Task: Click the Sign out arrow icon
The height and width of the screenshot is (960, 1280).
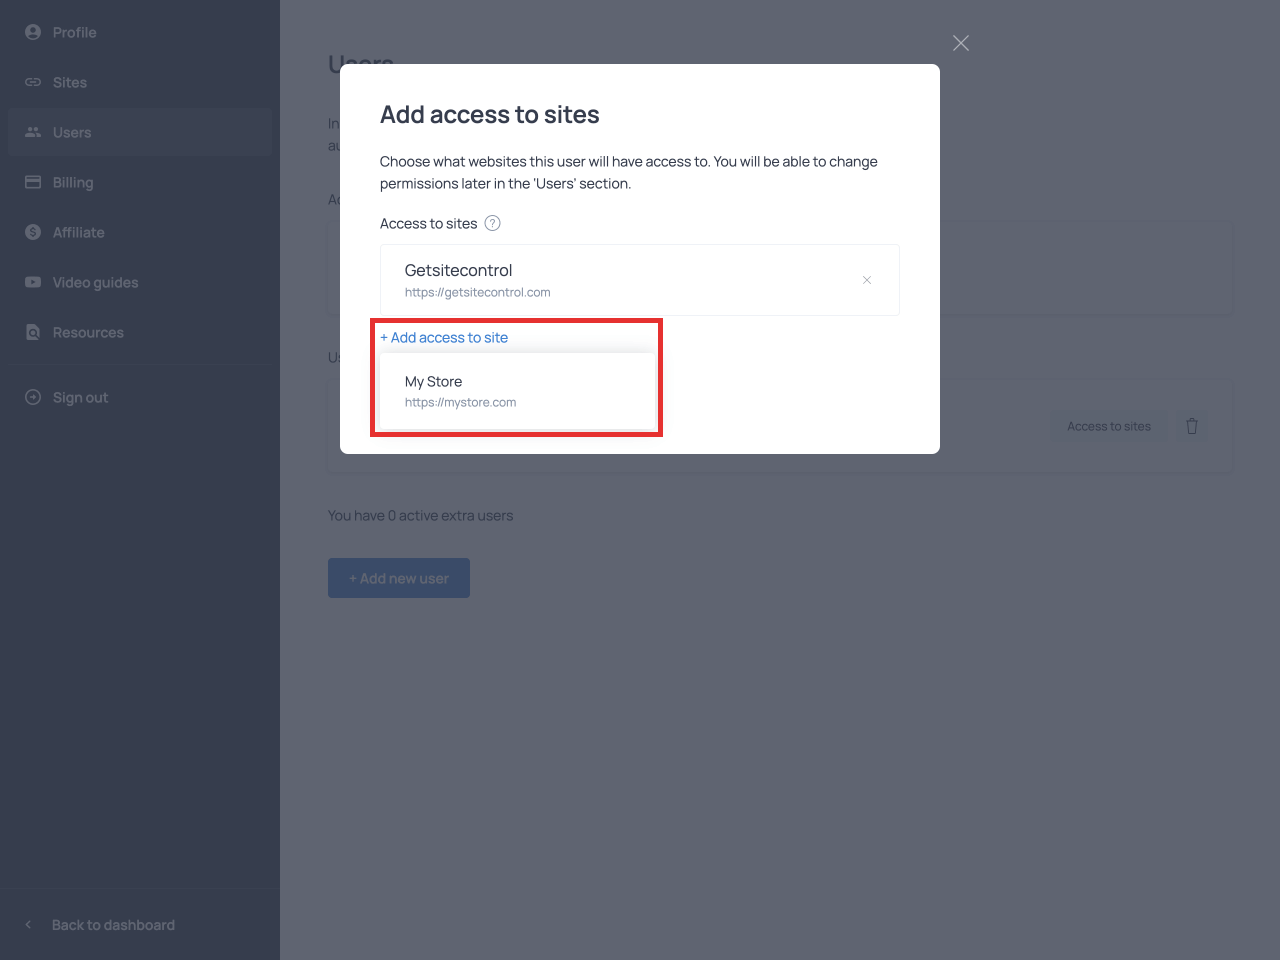Action: point(33,397)
